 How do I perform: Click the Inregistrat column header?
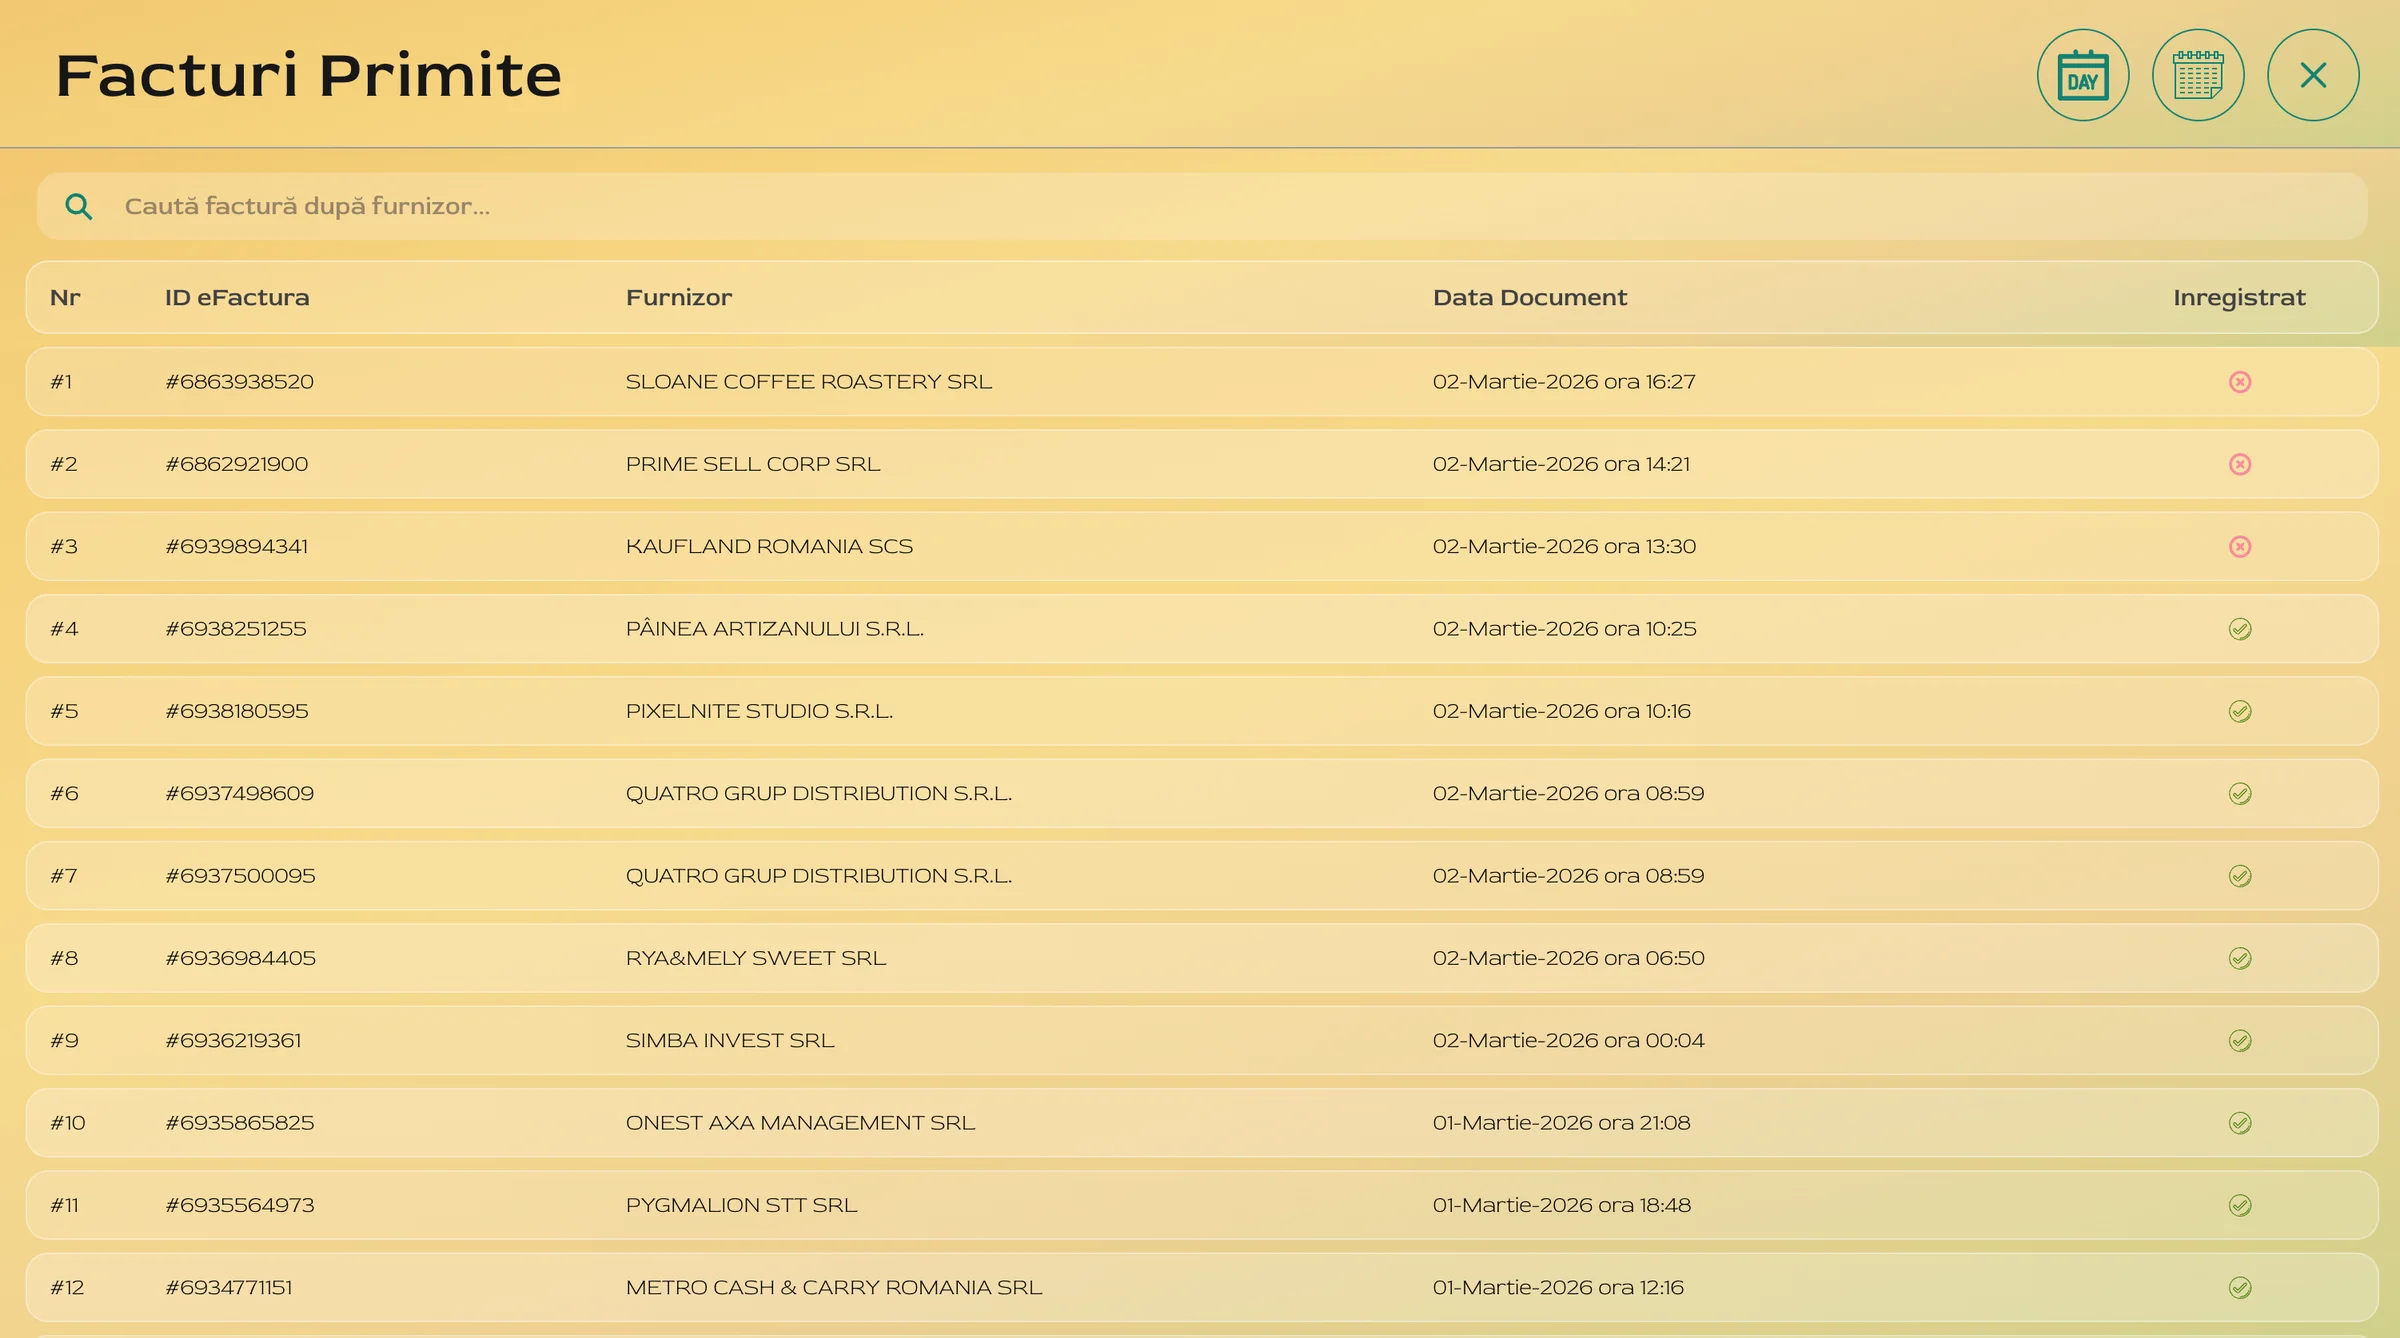(2239, 298)
